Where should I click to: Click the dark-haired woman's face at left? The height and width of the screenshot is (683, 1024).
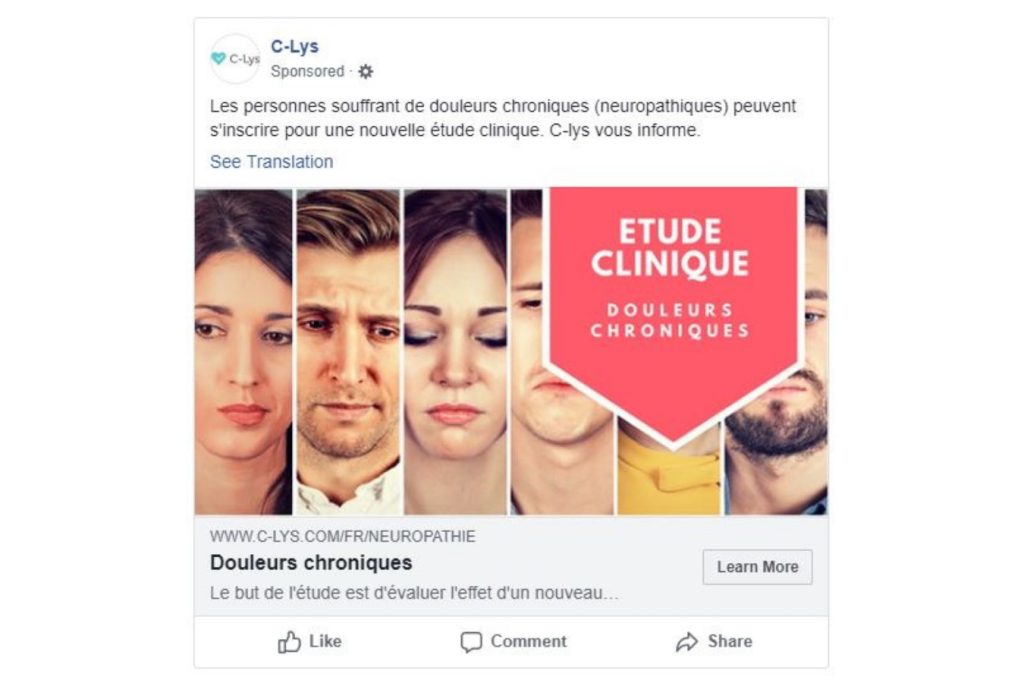pyautogui.click(x=244, y=351)
